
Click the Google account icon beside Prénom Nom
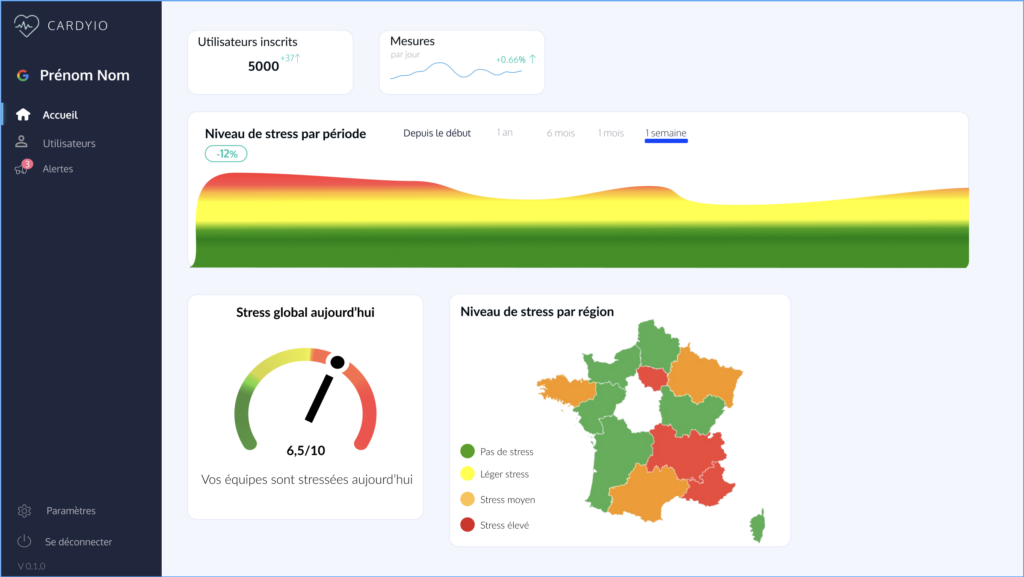pos(22,76)
